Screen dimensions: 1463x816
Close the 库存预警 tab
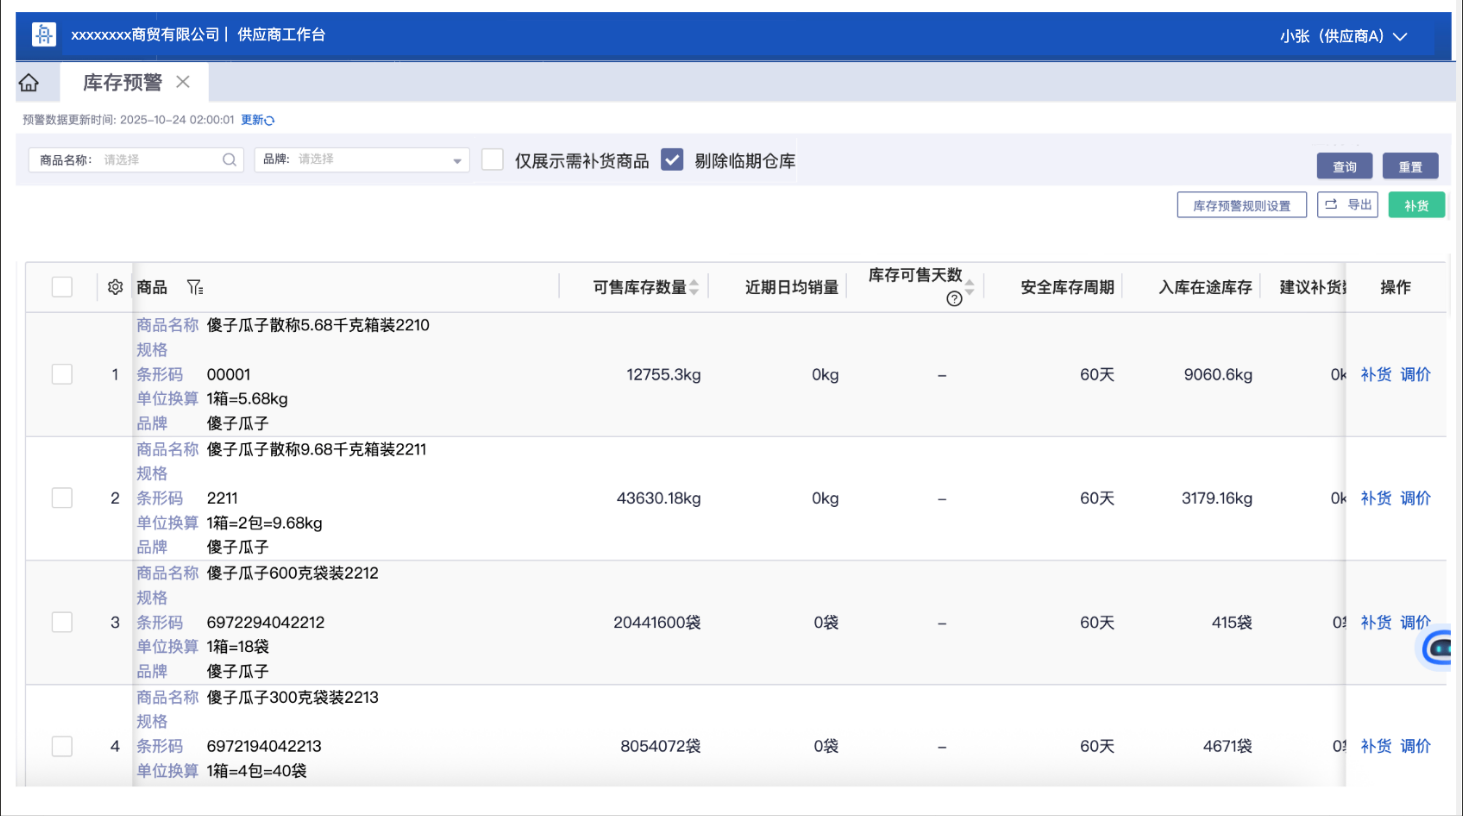183,82
